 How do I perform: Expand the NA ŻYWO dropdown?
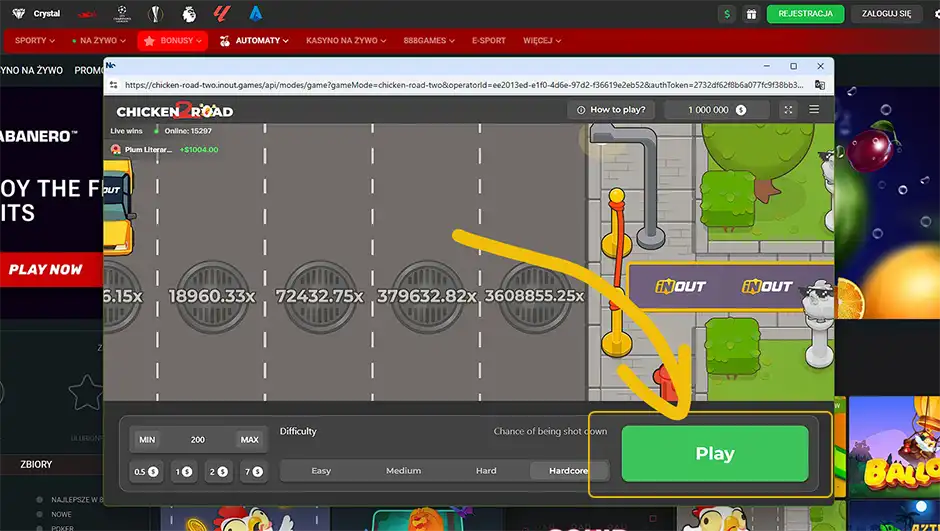99,41
